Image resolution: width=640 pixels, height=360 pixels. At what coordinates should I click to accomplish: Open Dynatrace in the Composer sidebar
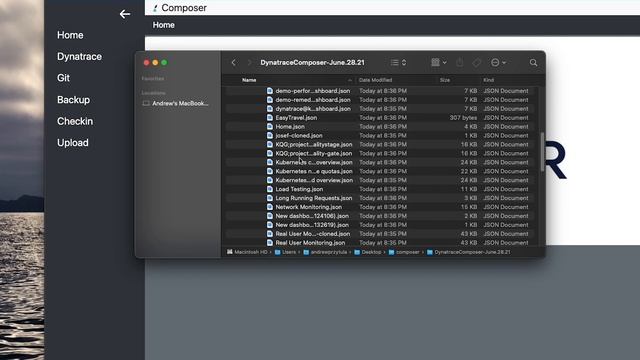[80, 57]
